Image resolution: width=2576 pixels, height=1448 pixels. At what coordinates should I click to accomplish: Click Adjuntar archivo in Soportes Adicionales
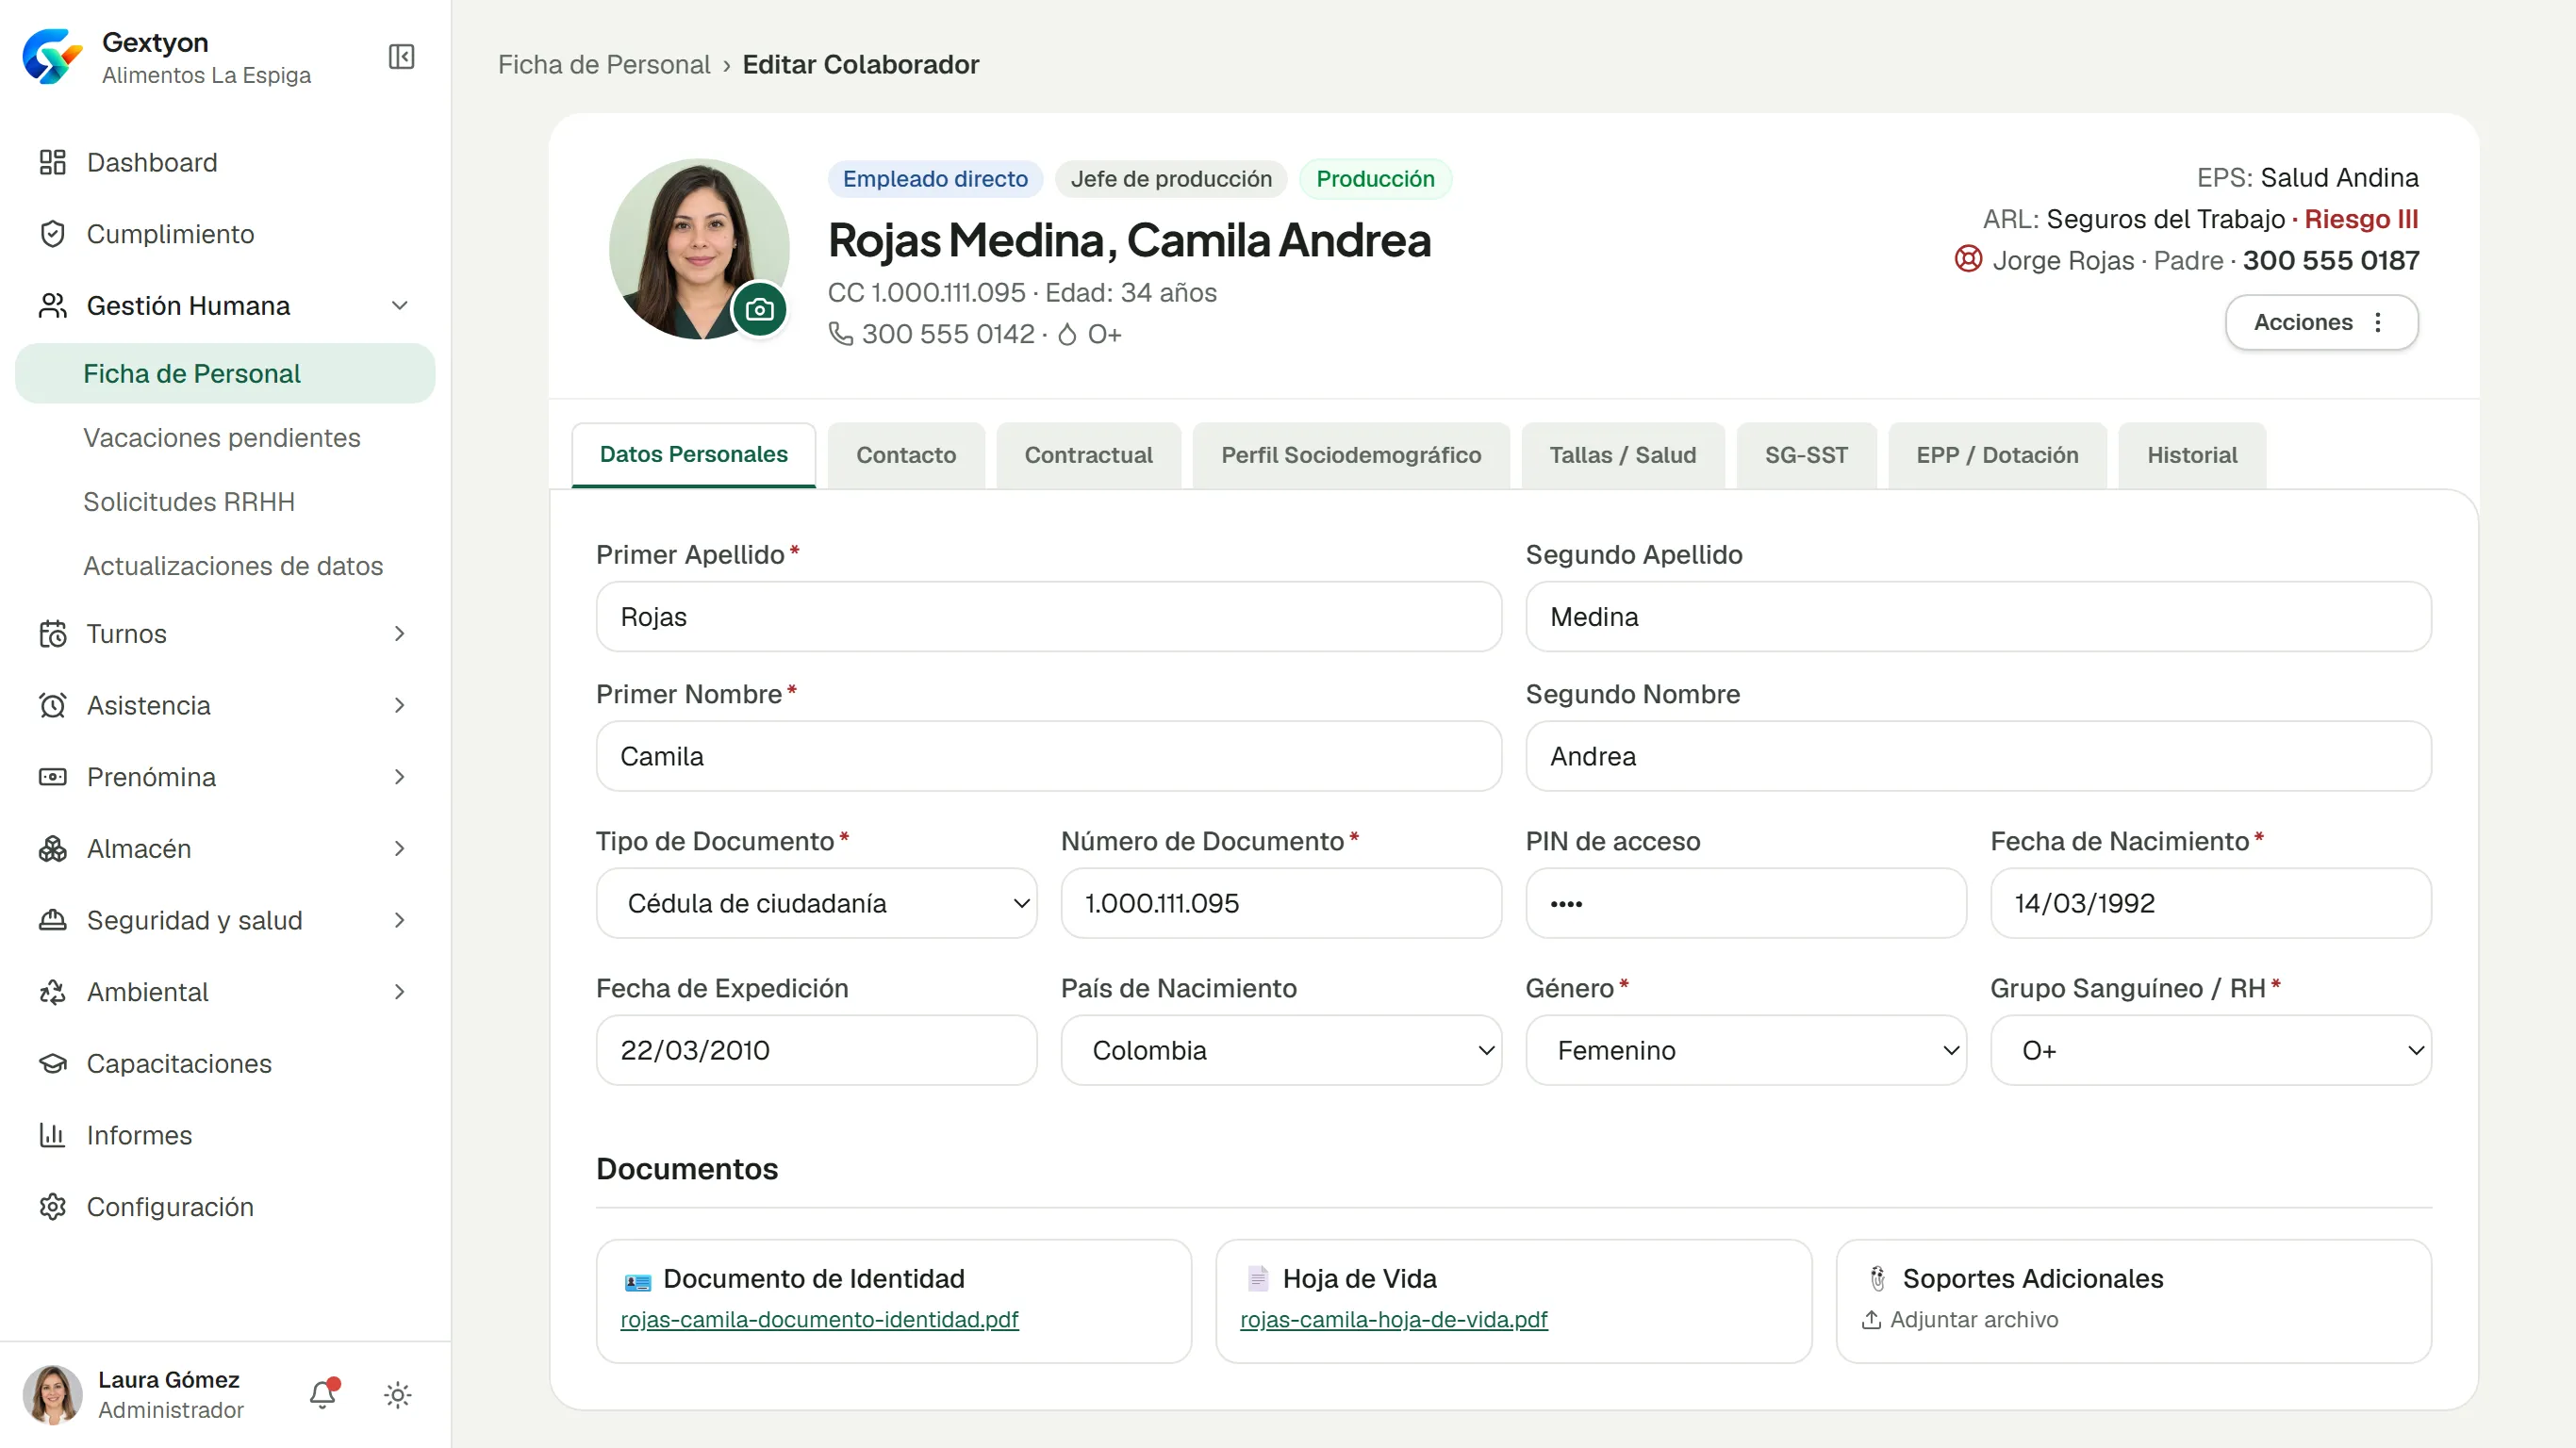click(1960, 1320)
